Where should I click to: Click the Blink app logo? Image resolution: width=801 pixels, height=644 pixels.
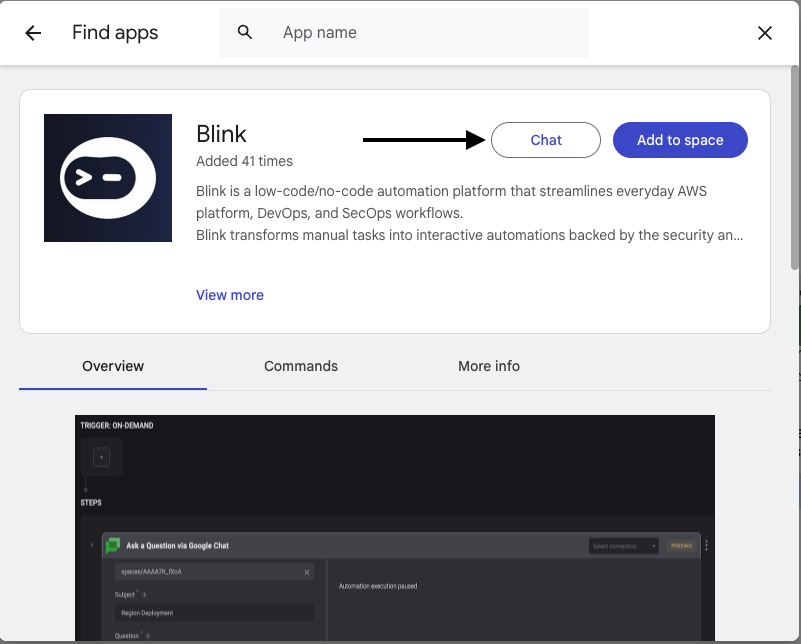[x=108, y=178]
